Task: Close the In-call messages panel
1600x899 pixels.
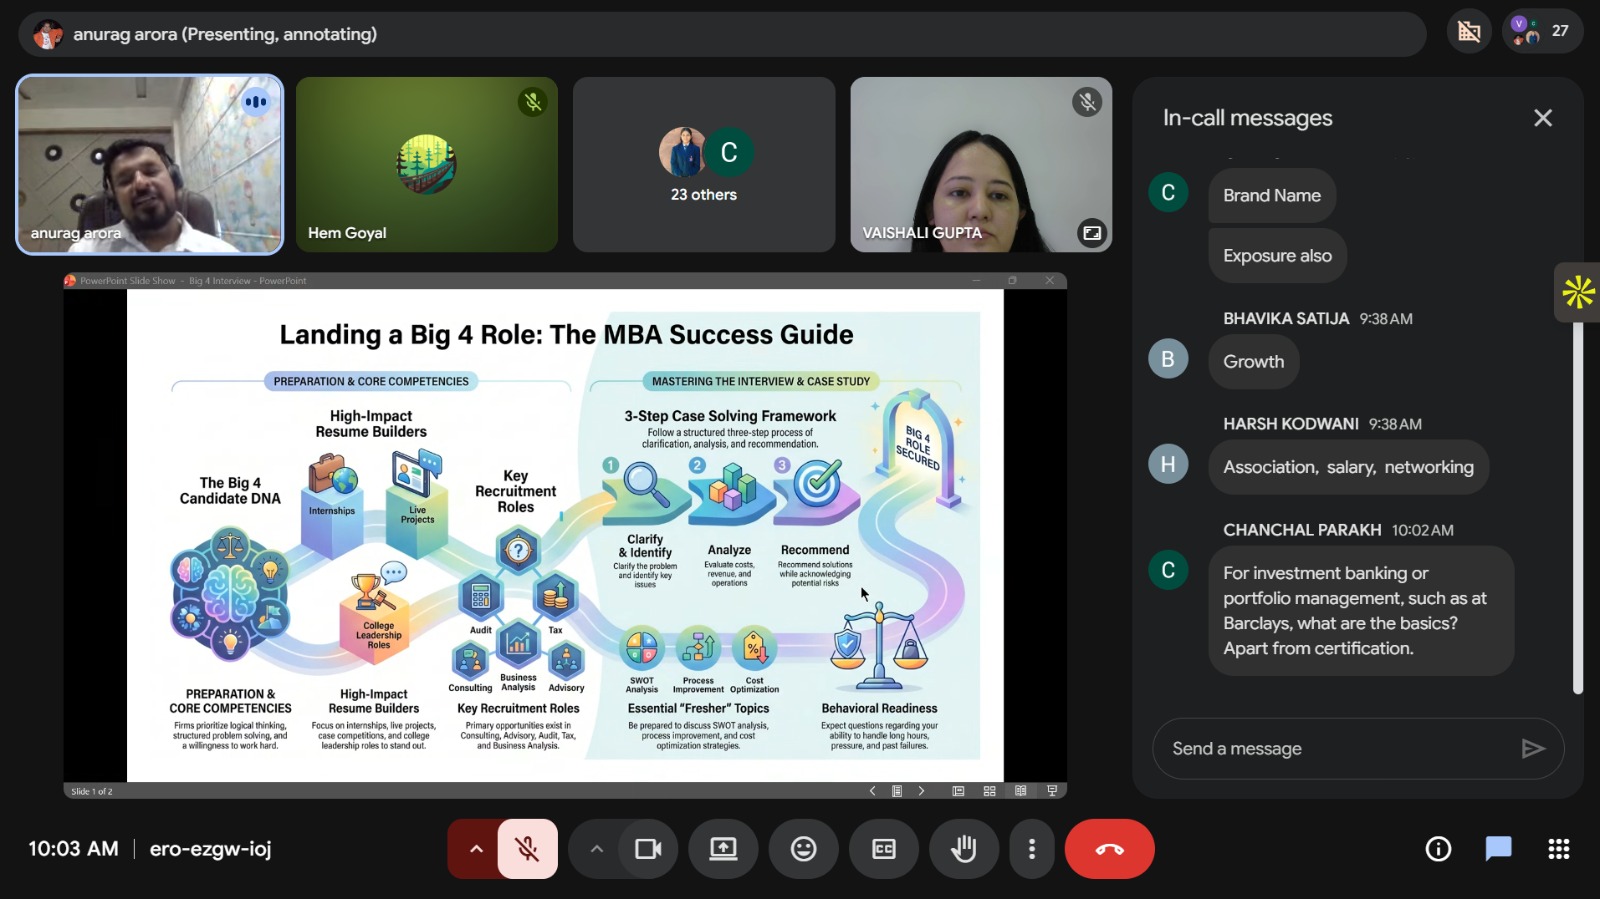Action: [x=1543, y=118]
